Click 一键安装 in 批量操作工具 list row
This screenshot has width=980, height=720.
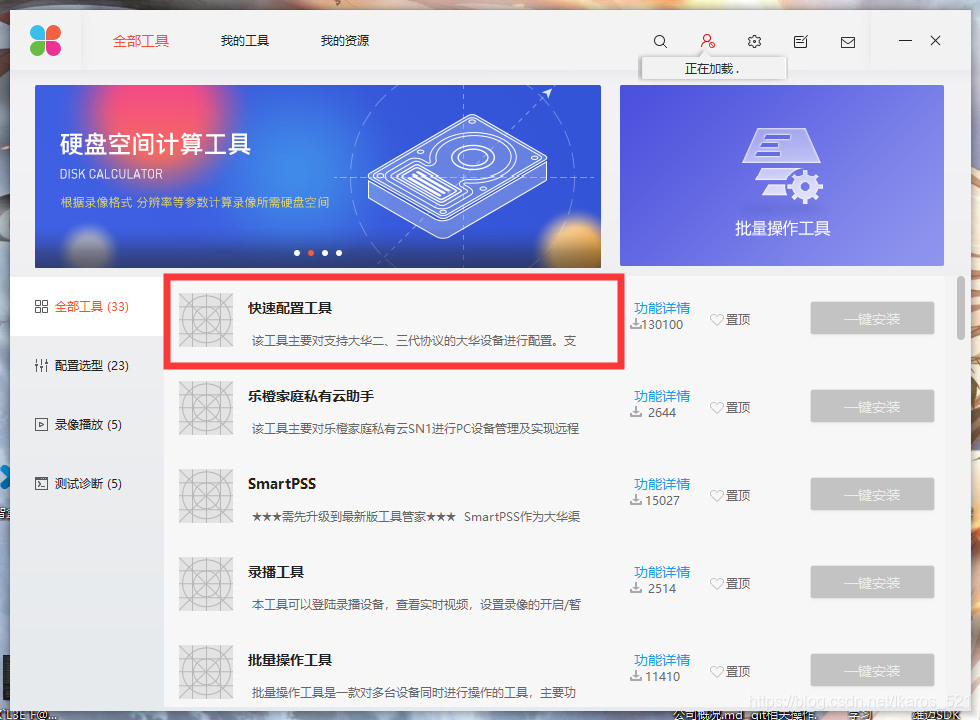point(872,671)
